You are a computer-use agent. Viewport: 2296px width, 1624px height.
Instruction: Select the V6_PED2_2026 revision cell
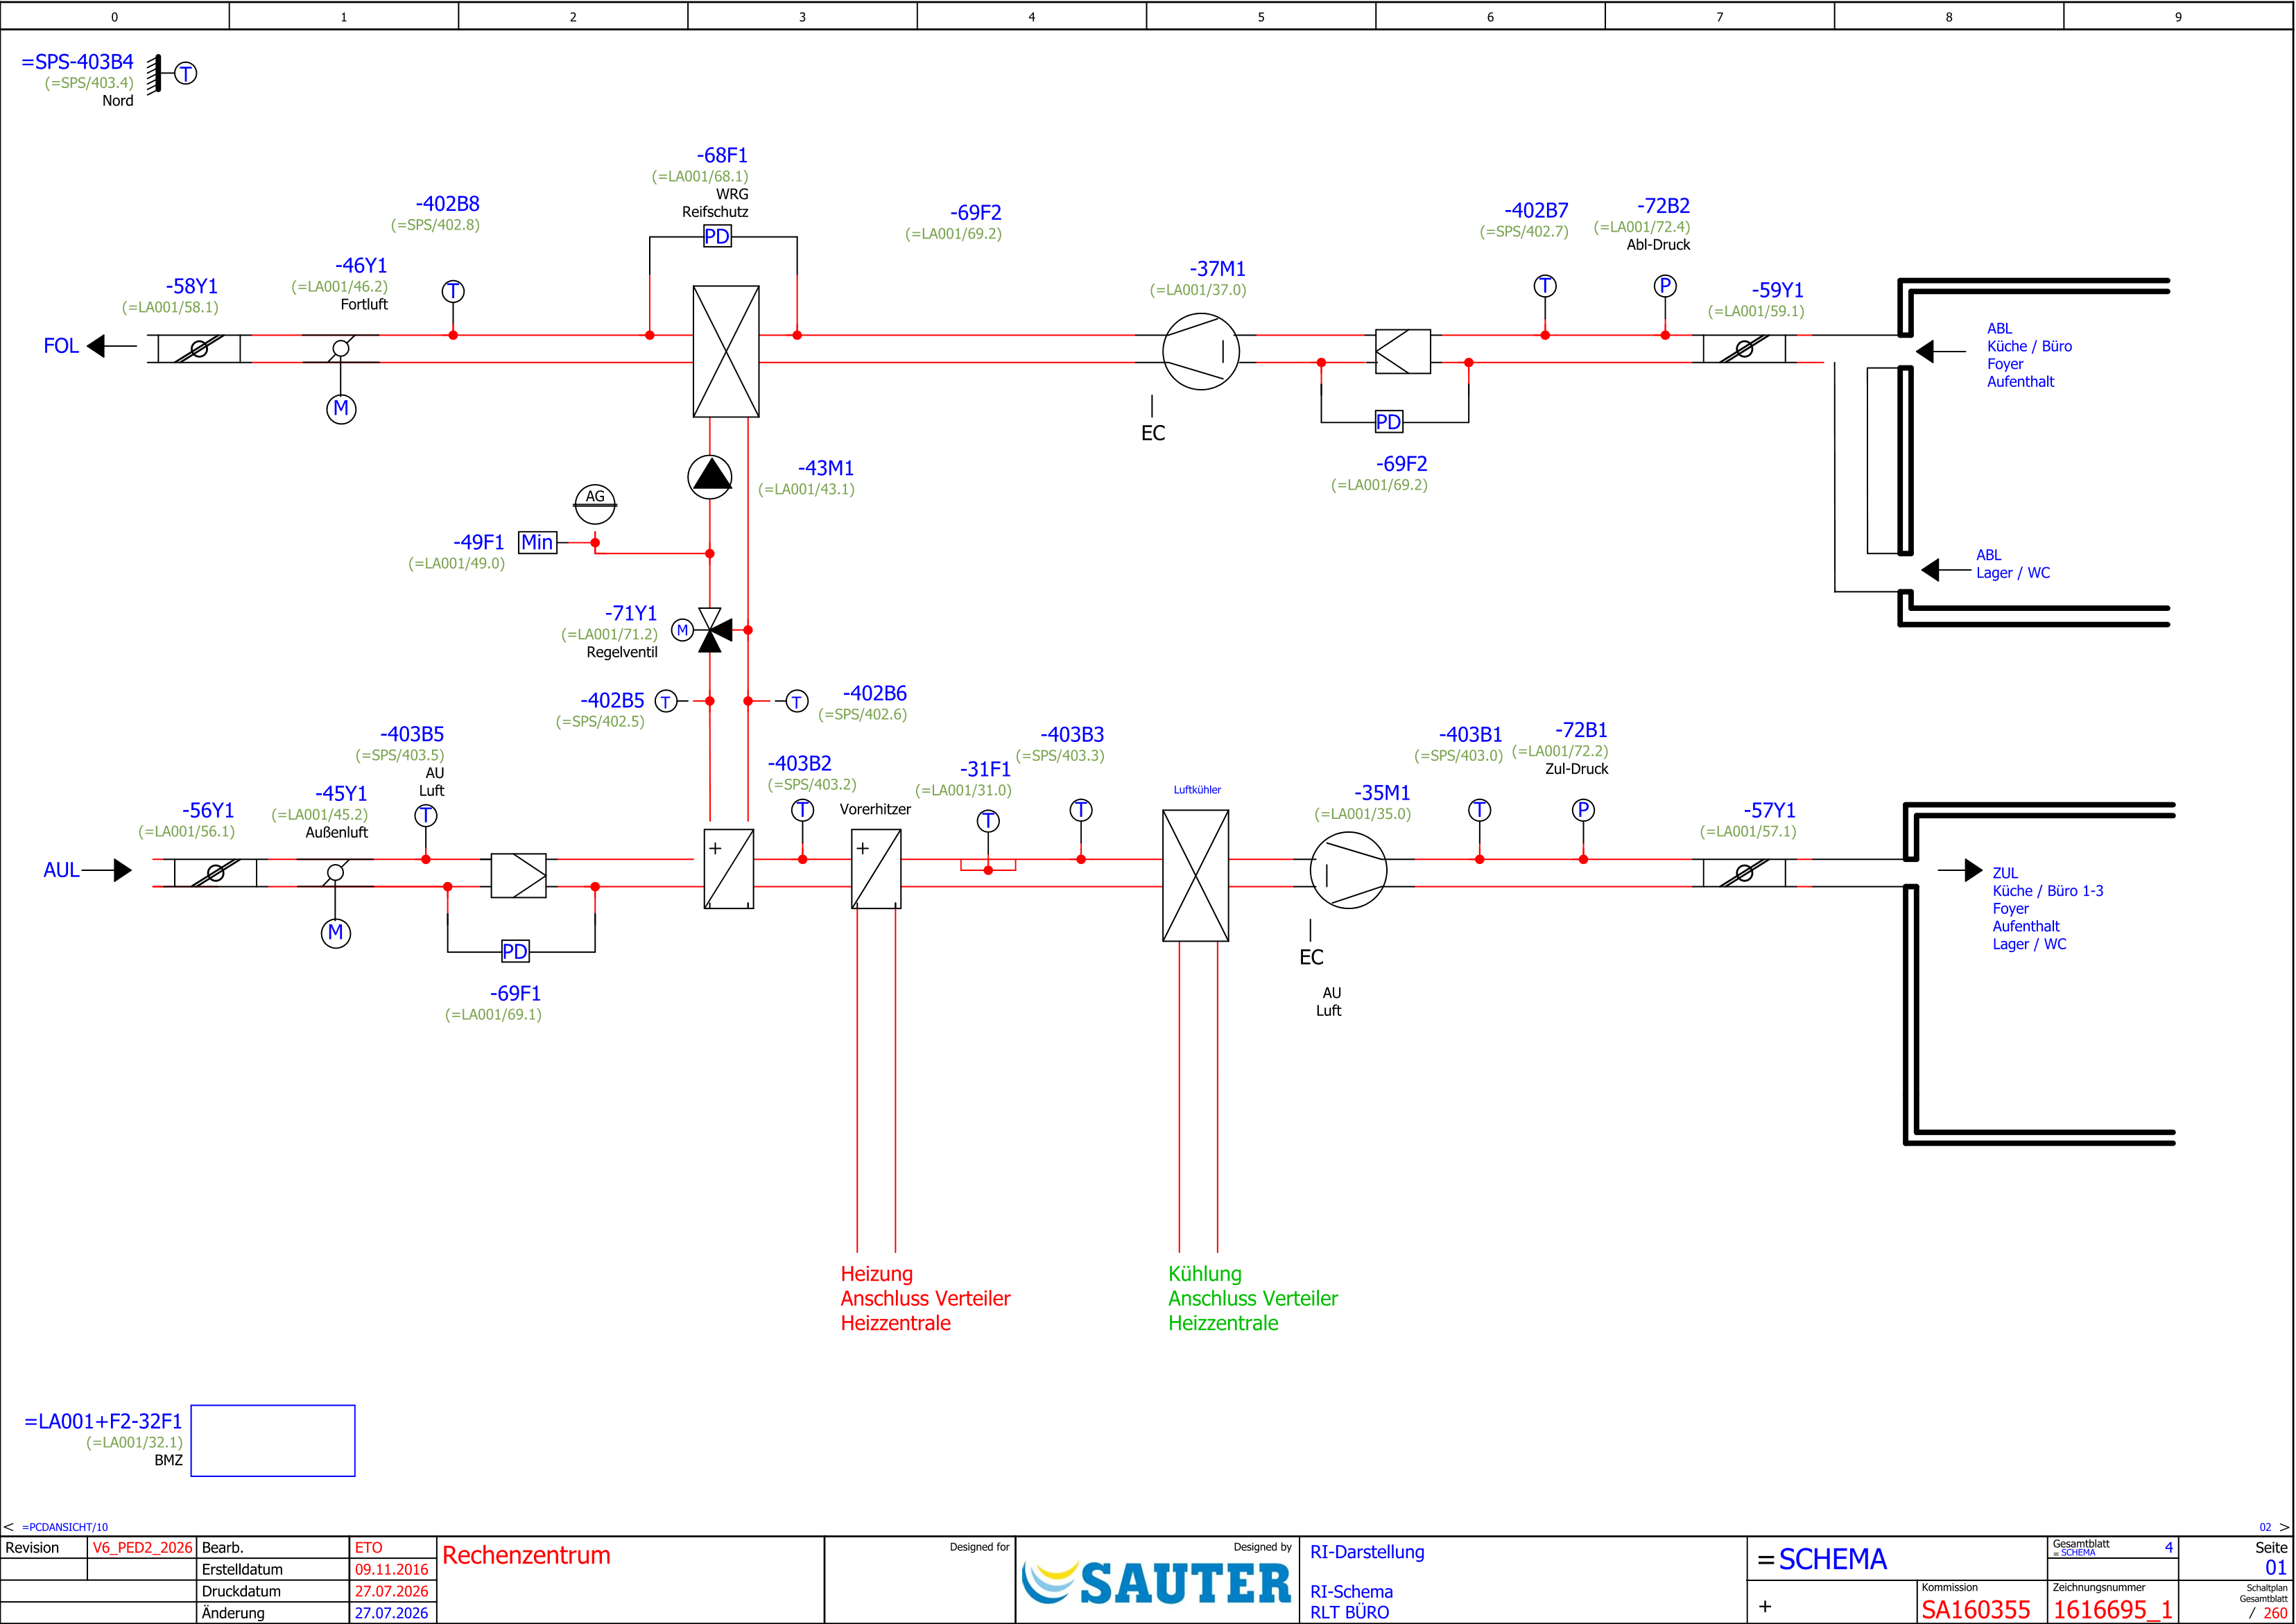[142, 1547]
